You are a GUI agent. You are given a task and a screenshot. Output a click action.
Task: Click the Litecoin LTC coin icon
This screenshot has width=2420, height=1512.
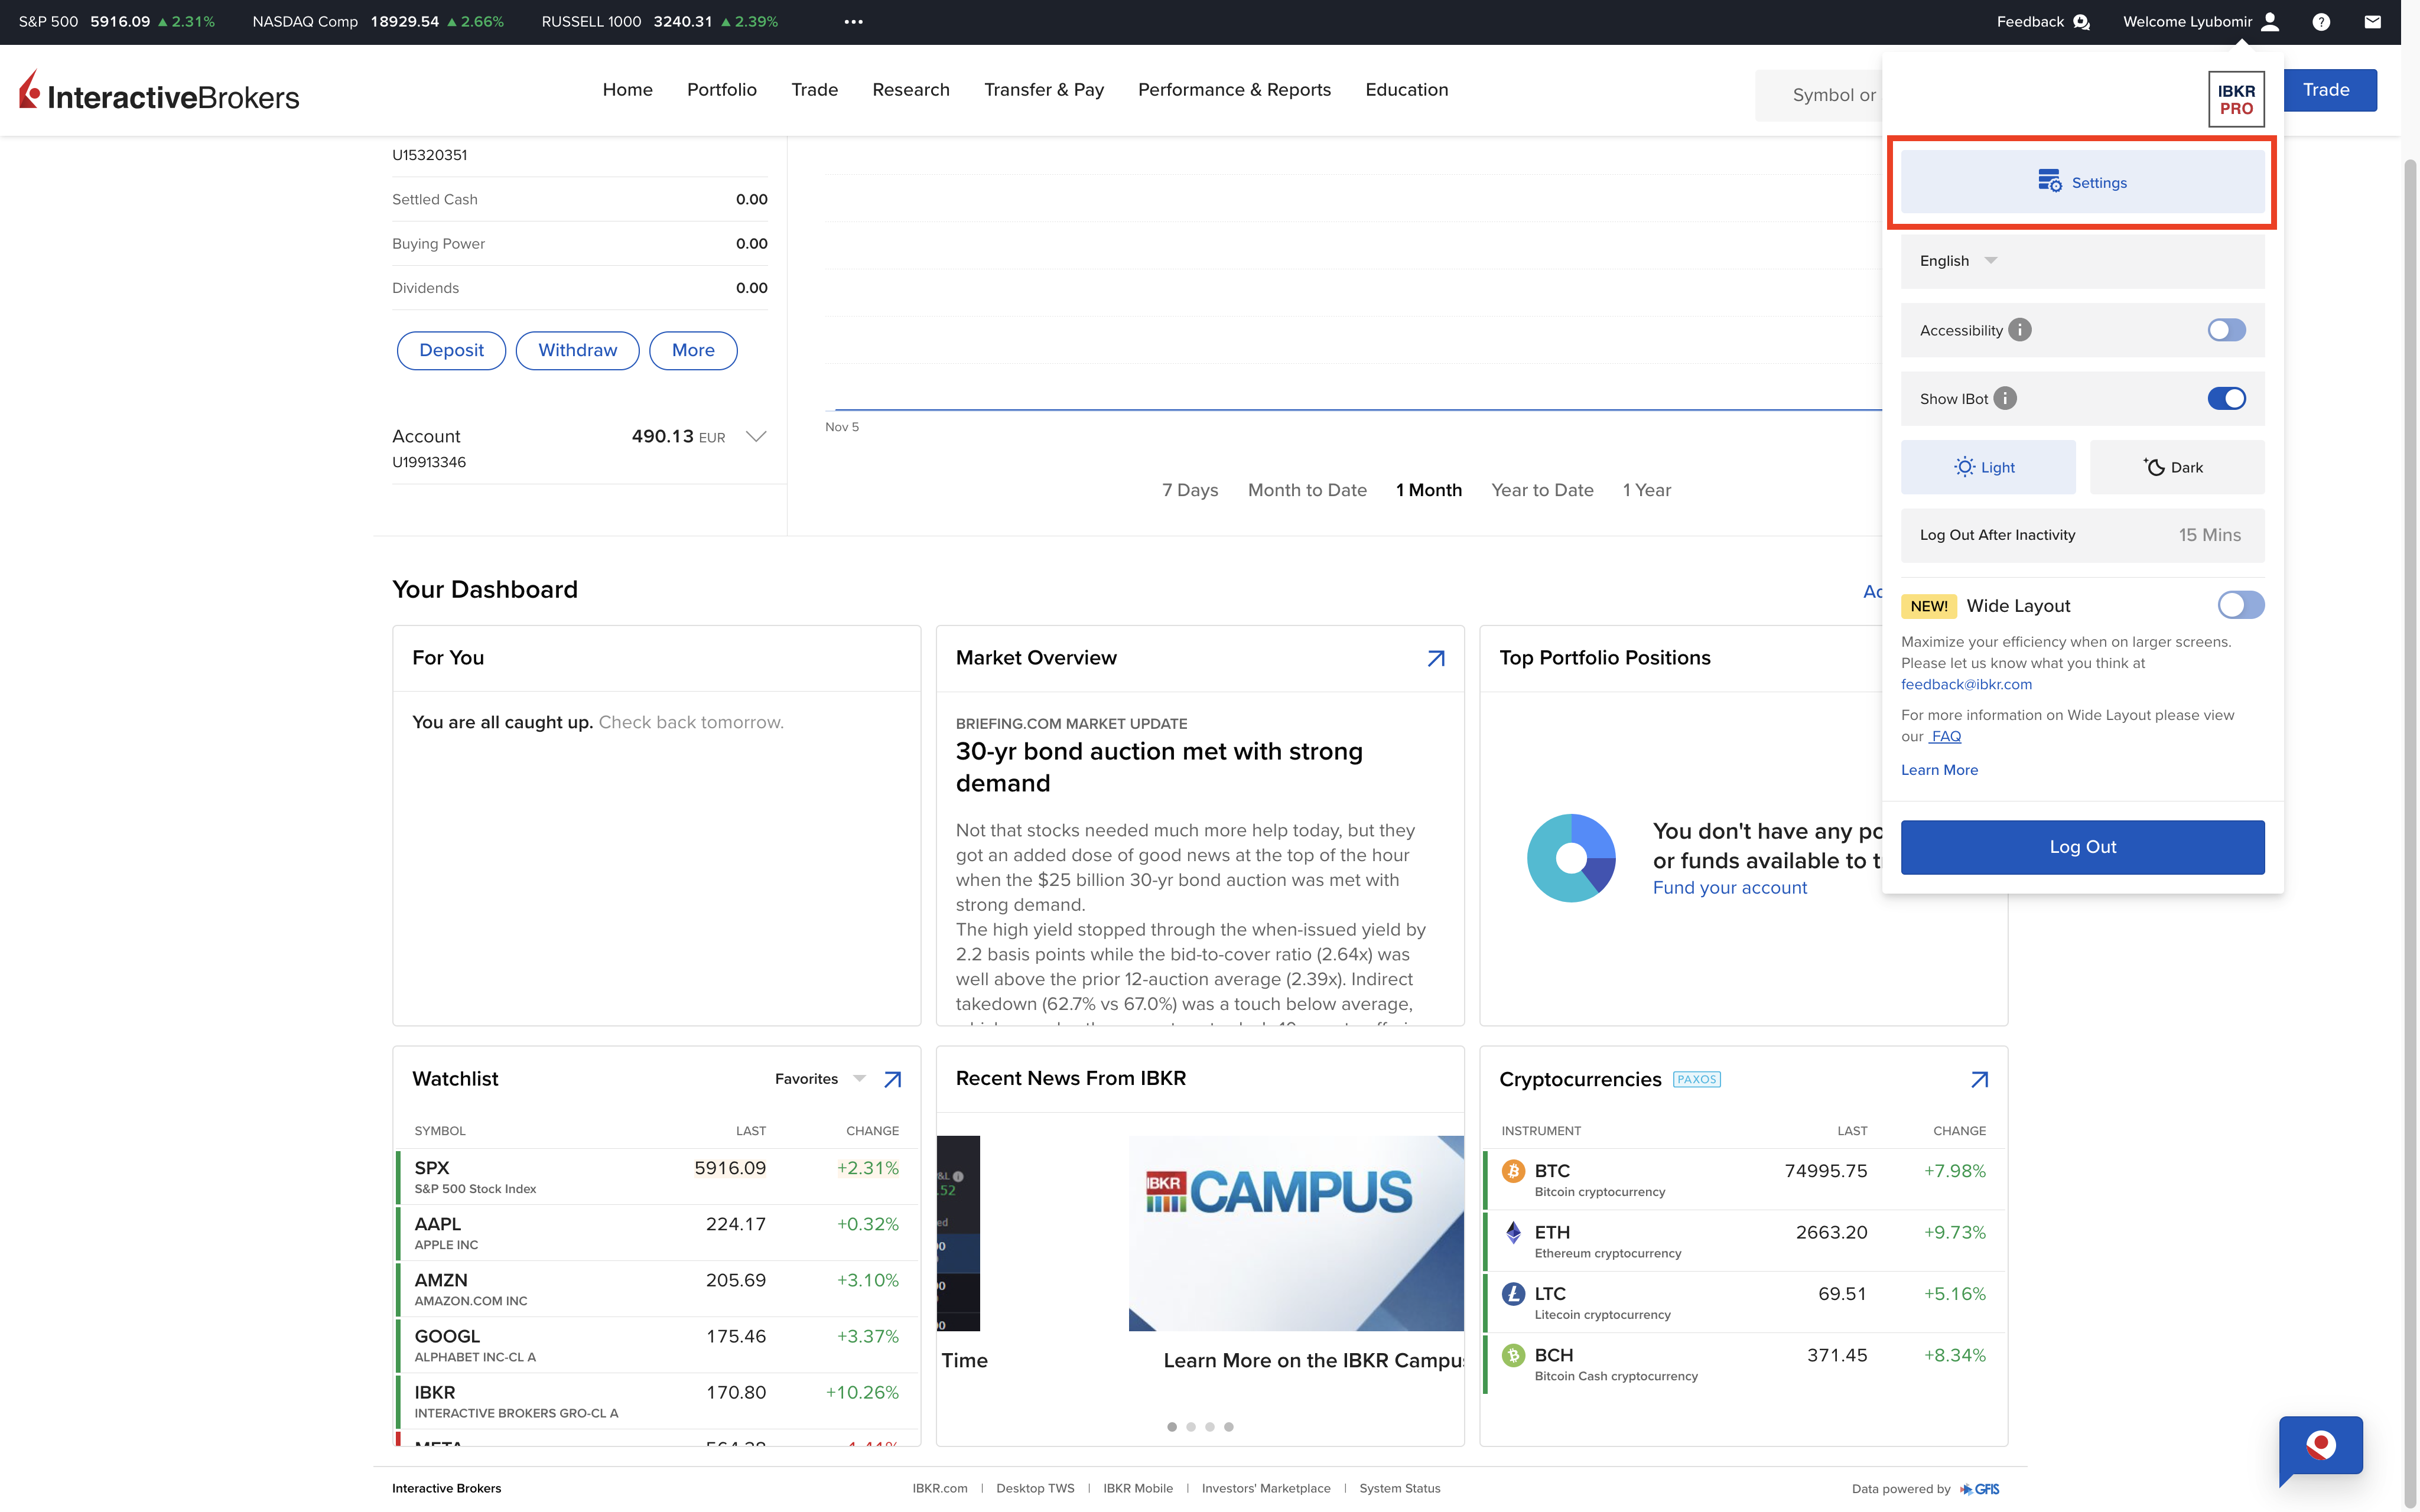1513,1294
